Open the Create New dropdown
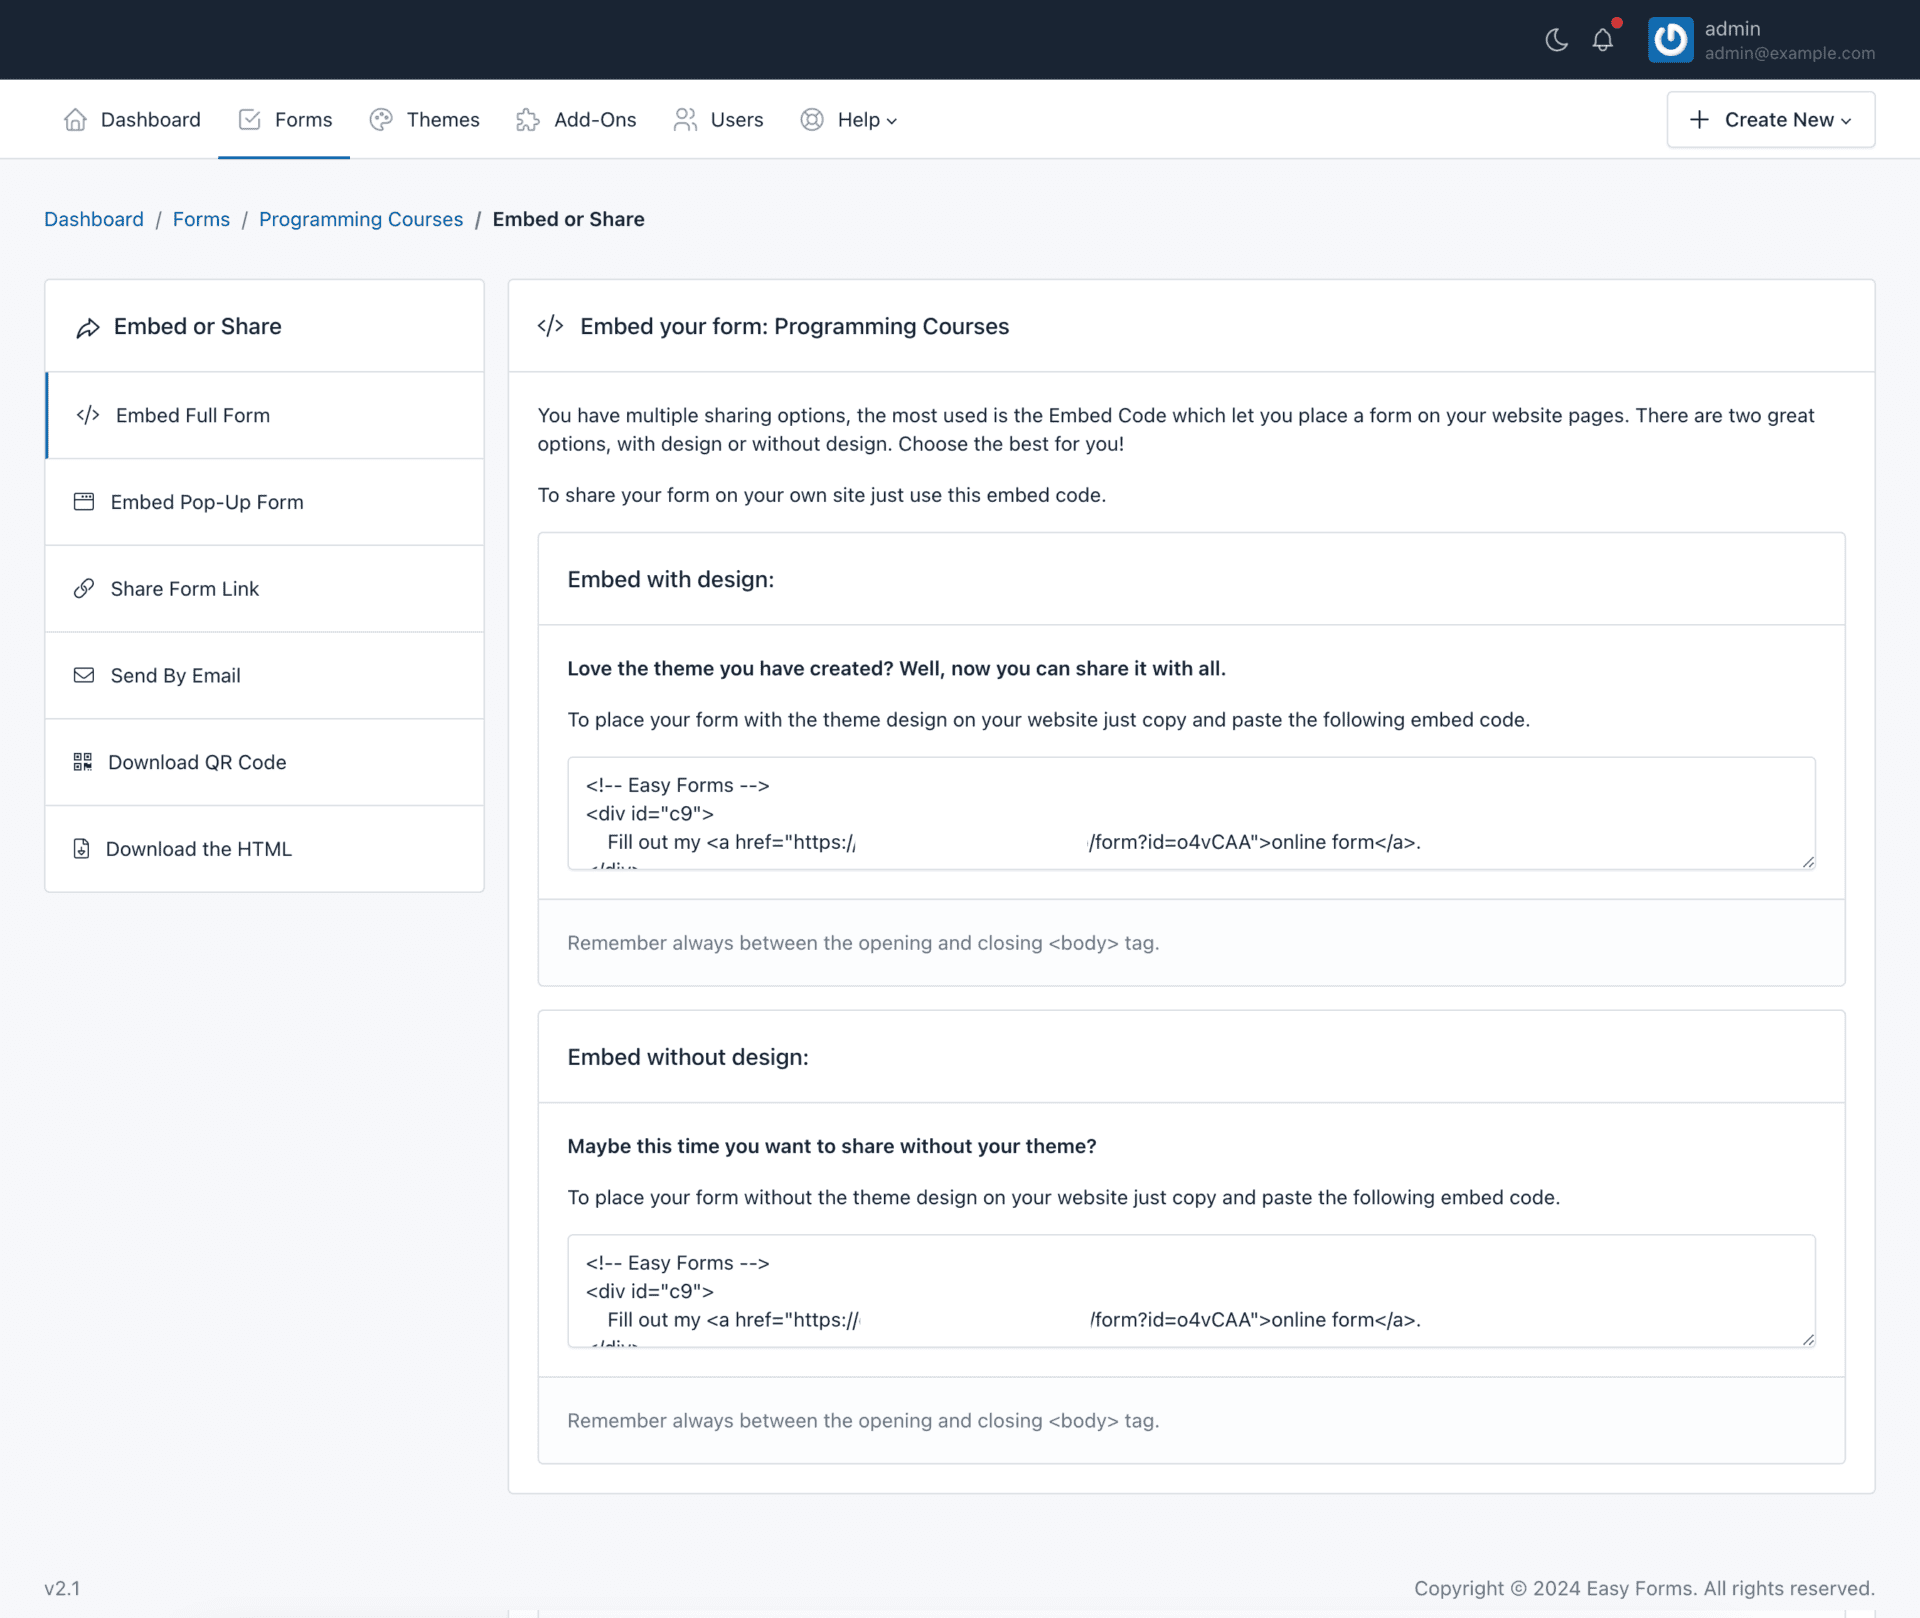1920x1618 pixels. coord(1770,120)
